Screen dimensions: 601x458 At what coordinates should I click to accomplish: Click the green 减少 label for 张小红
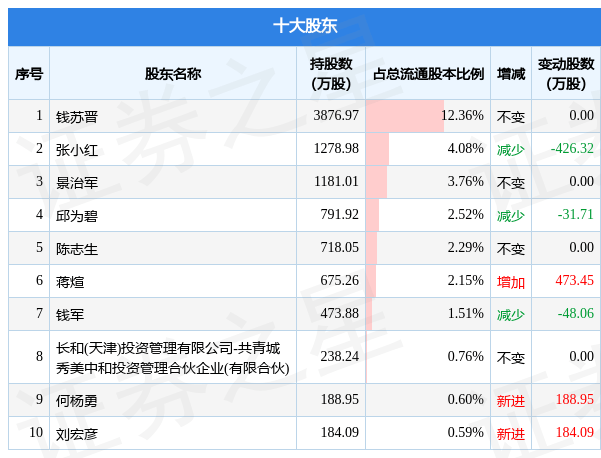510,149
